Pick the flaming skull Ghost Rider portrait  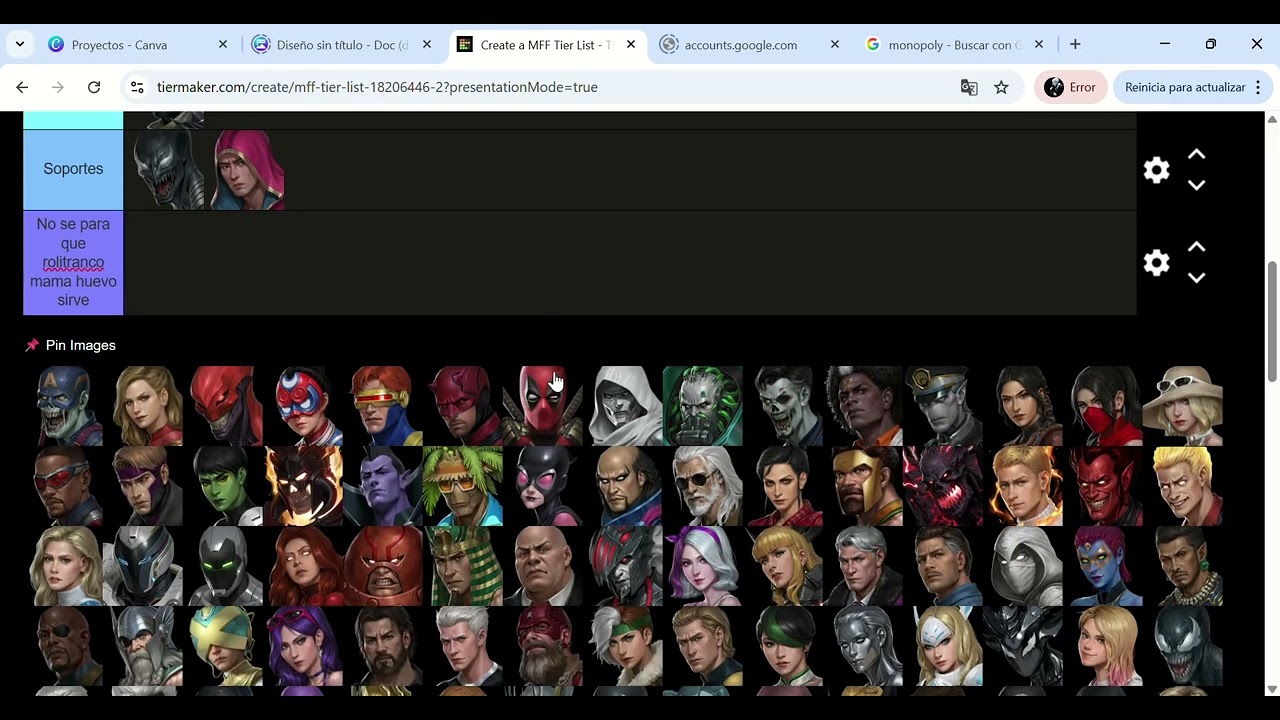click(x=305, y=486)
